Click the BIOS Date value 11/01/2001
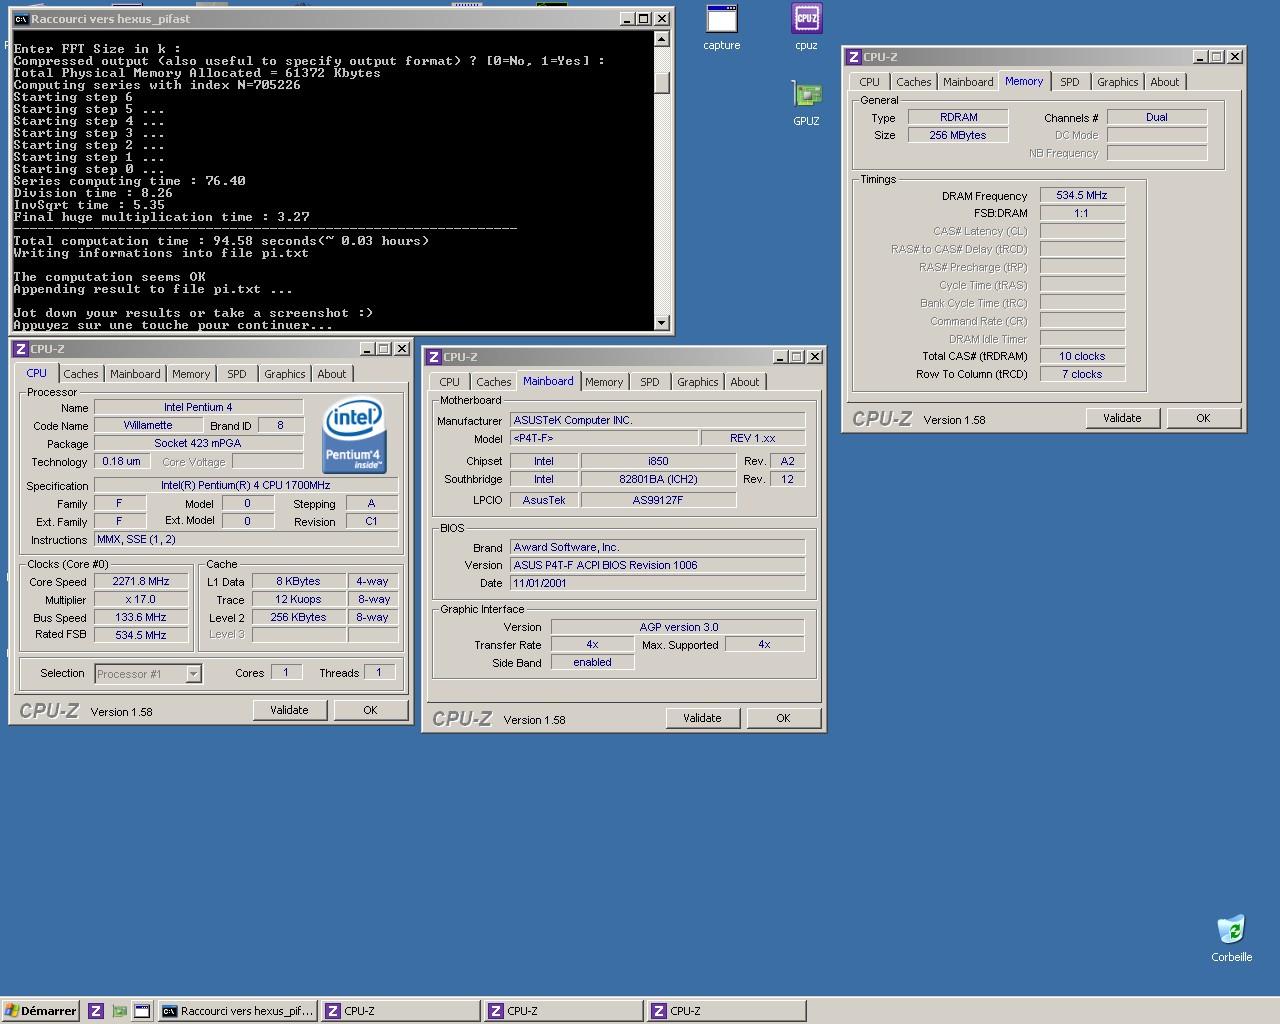Viewport: 1280px width, 1024px height. point(657,583)
